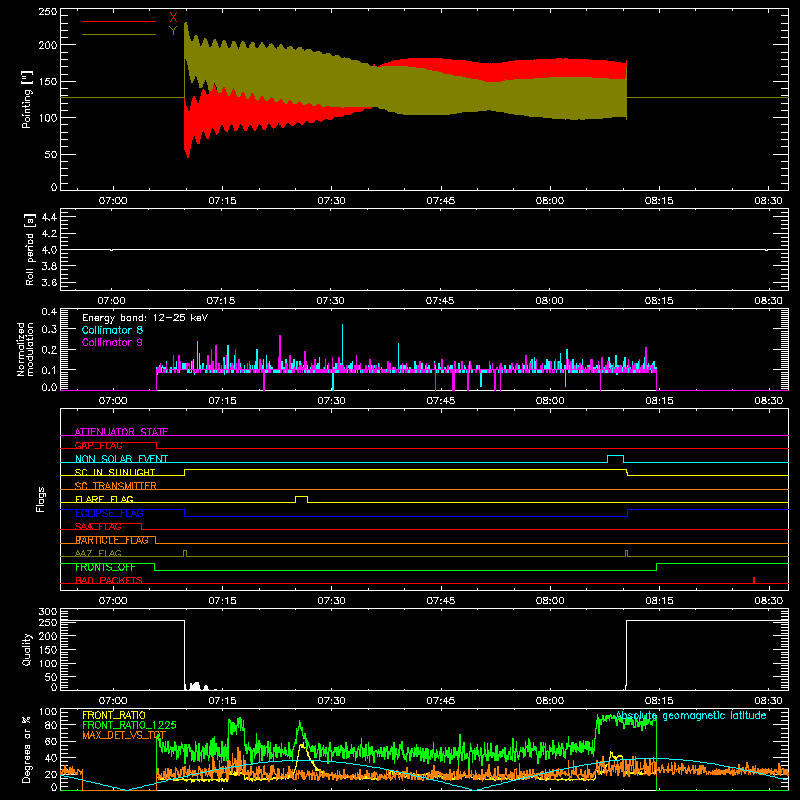Select the ECLIPSE_FLAG label

(x=109, y=513)
